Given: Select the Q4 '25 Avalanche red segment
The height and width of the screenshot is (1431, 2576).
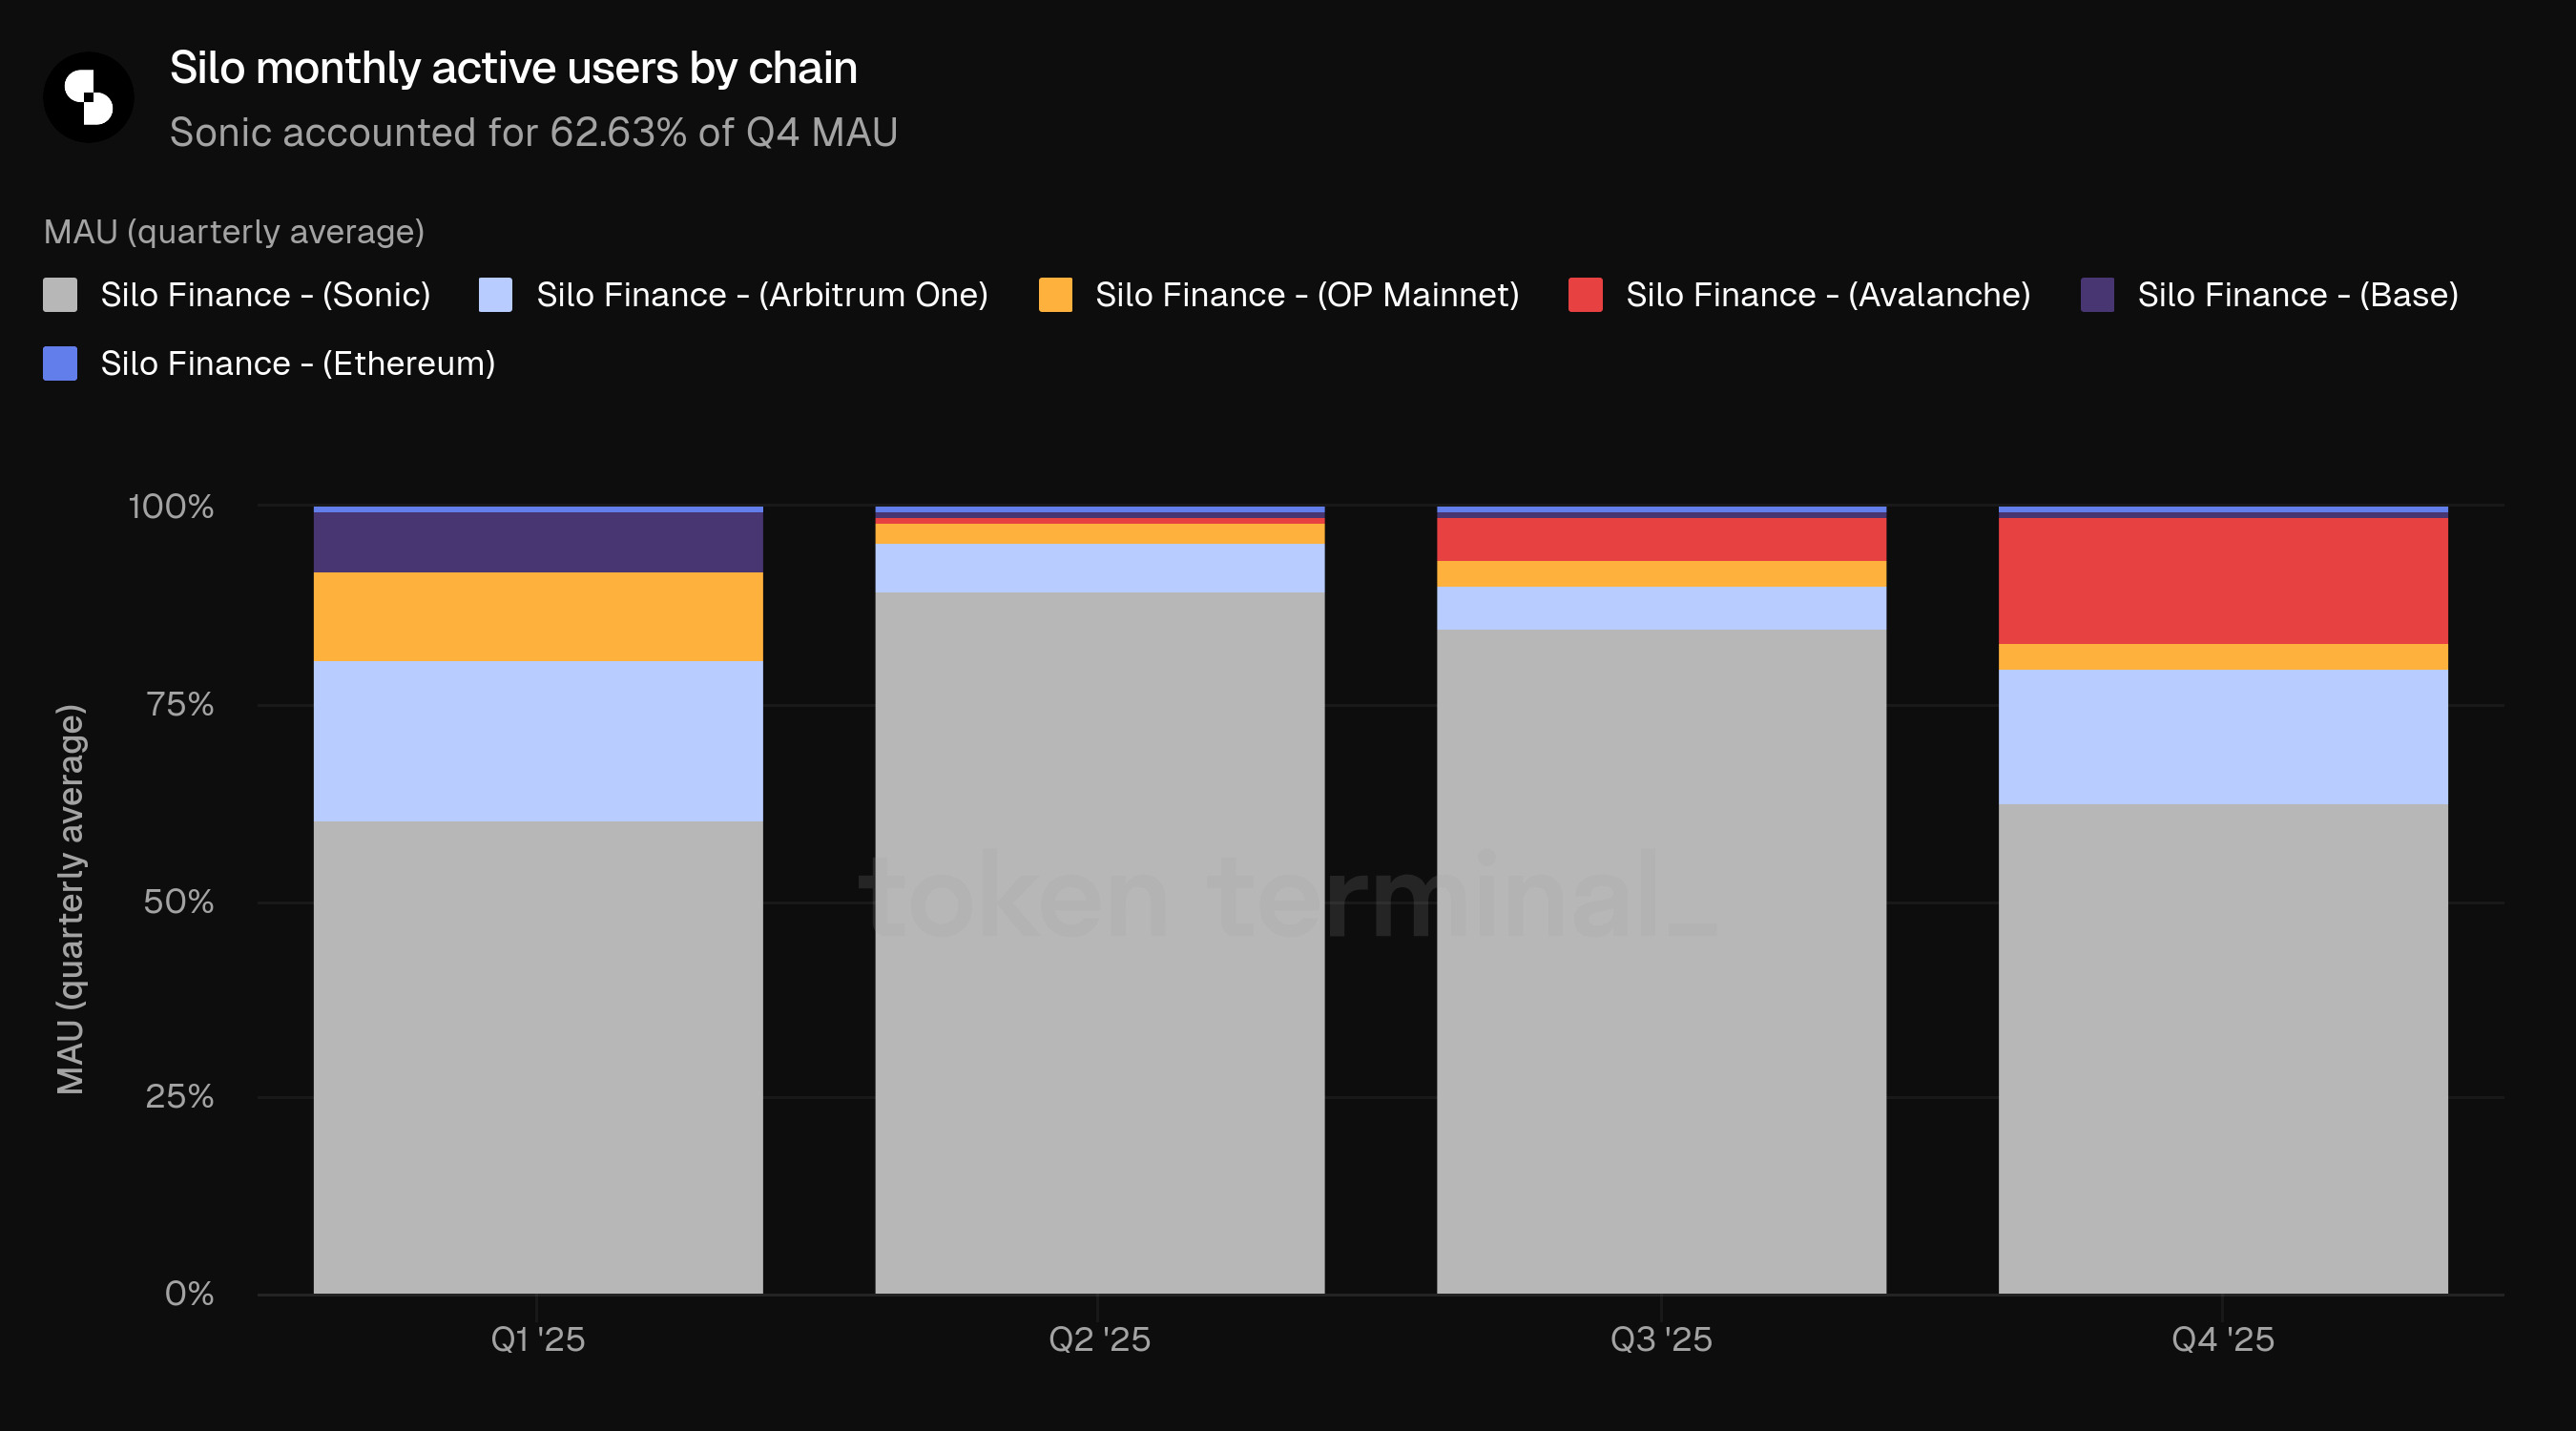Looking at the screenshot, I should point(2223,581).
